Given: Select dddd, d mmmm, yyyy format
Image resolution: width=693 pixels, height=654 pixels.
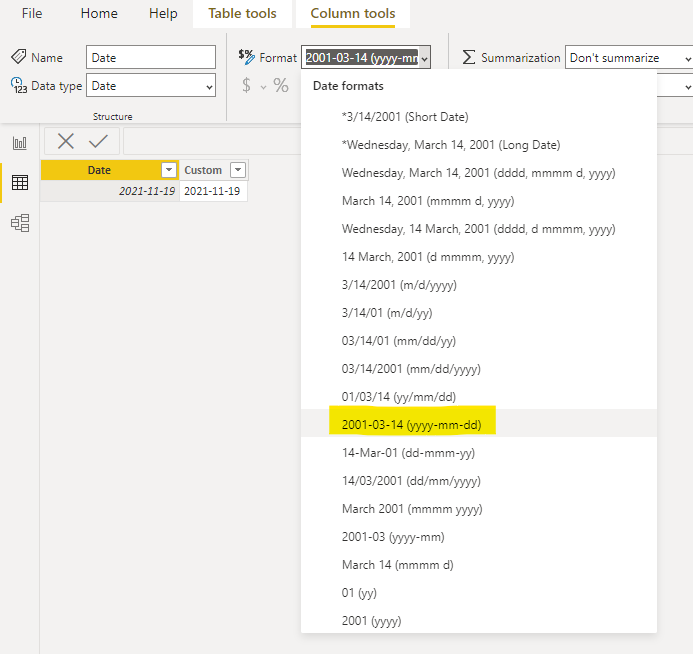Looking at the screenshot, I should coord(479,229).
